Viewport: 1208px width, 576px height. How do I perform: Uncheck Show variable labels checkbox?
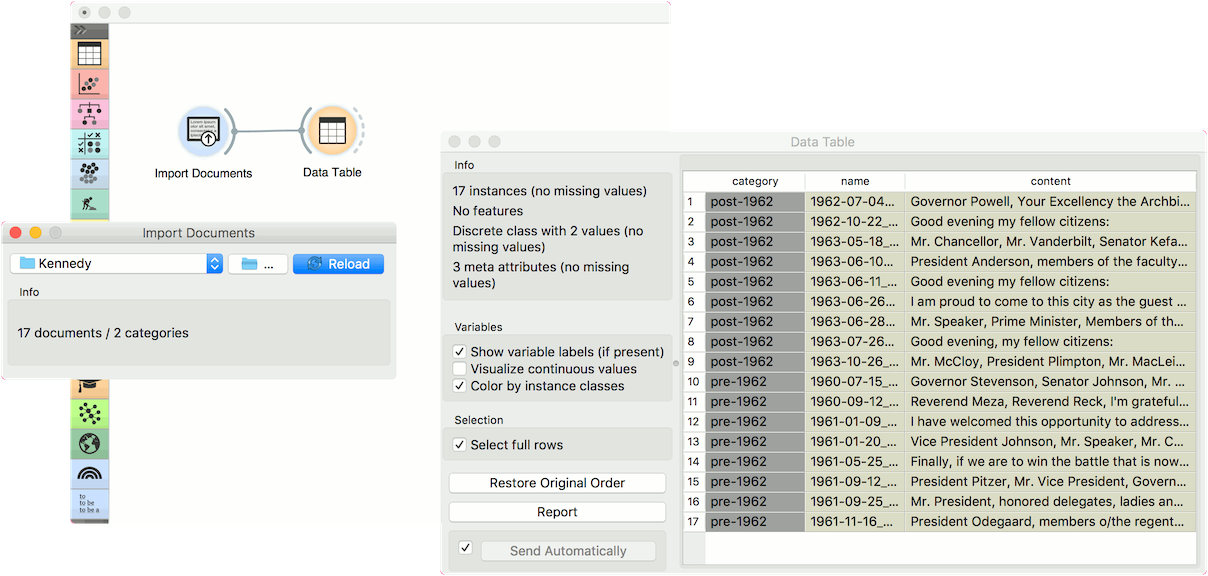[x=460, y=352]
